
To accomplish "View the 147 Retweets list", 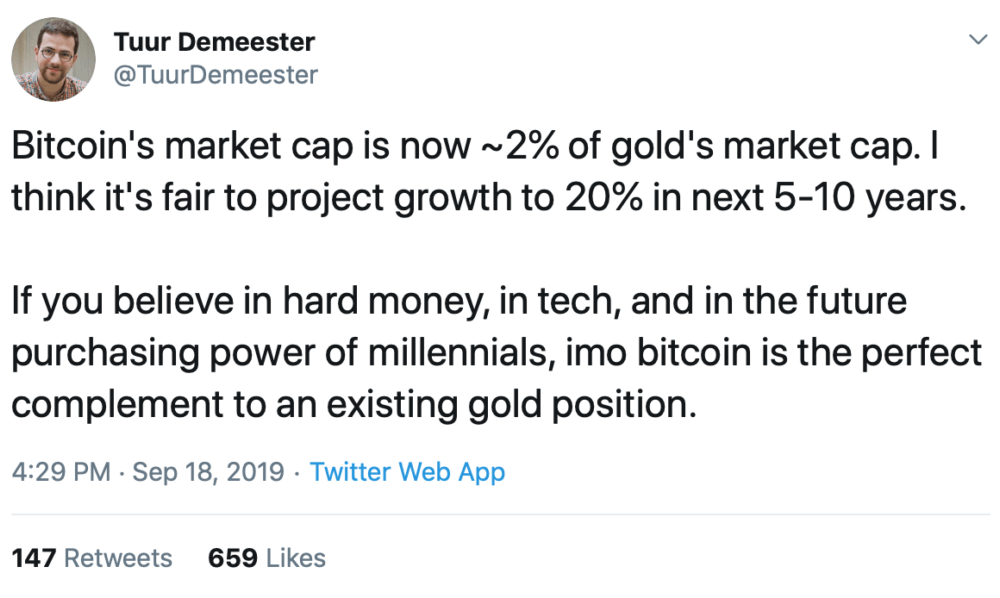I will coord(92,558).
